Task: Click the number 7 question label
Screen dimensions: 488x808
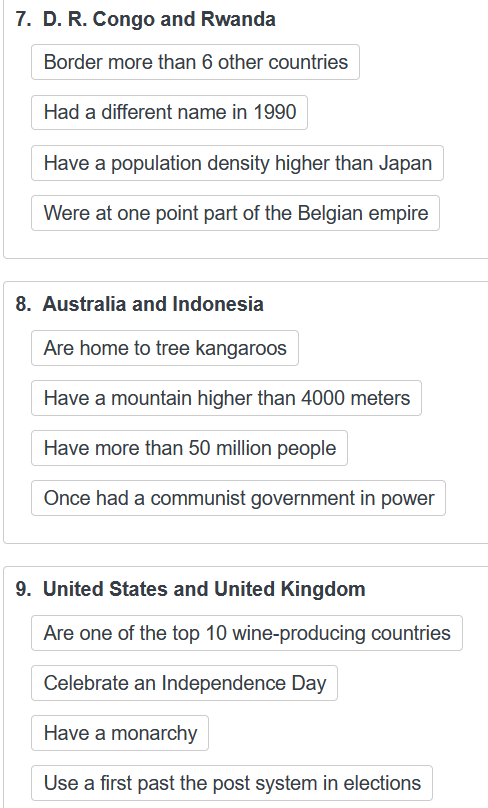Action: [23, 19]
